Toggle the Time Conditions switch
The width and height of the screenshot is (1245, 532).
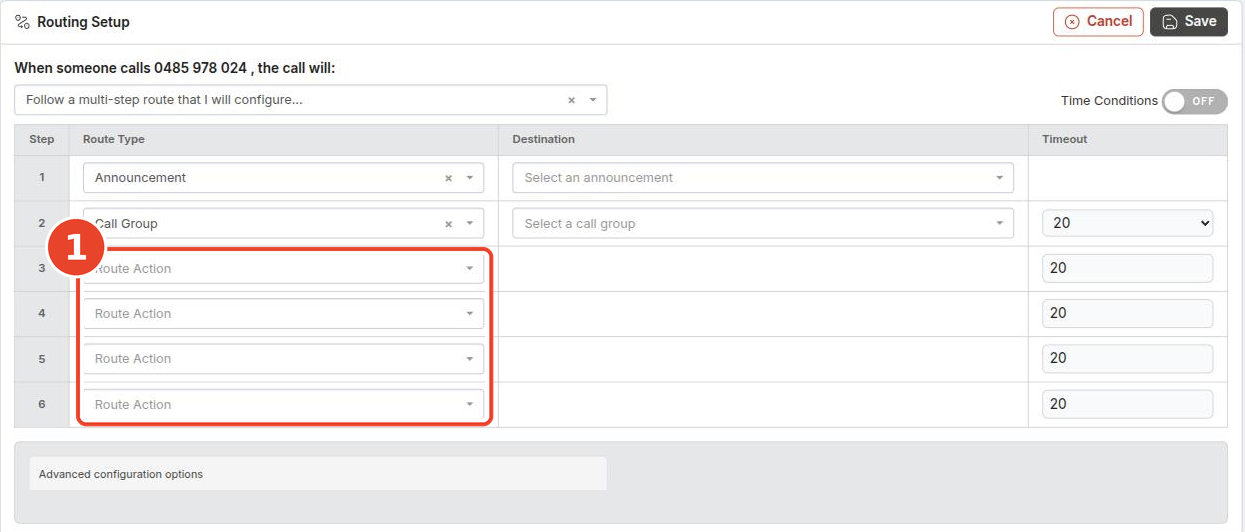coord(1195,101)
